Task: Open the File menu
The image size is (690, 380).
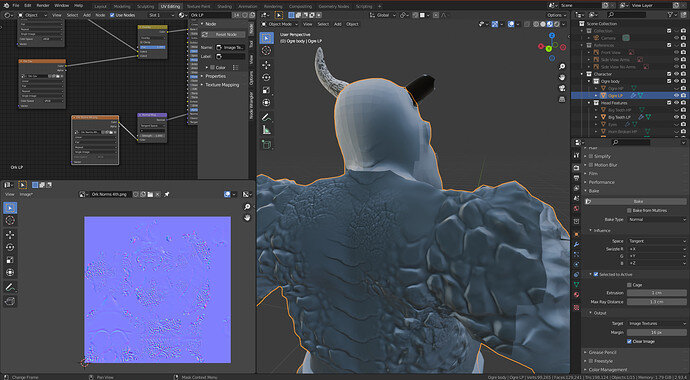Action: [x=16, y=6]
